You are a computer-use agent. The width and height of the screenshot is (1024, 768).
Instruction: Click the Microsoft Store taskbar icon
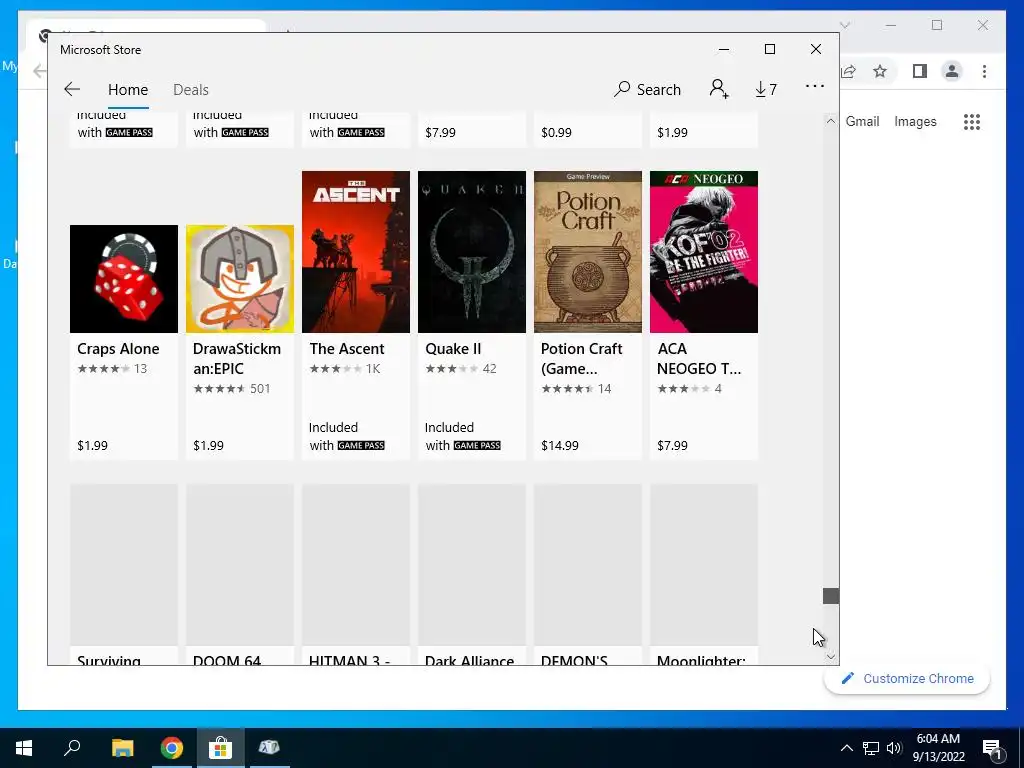point(221,748)
